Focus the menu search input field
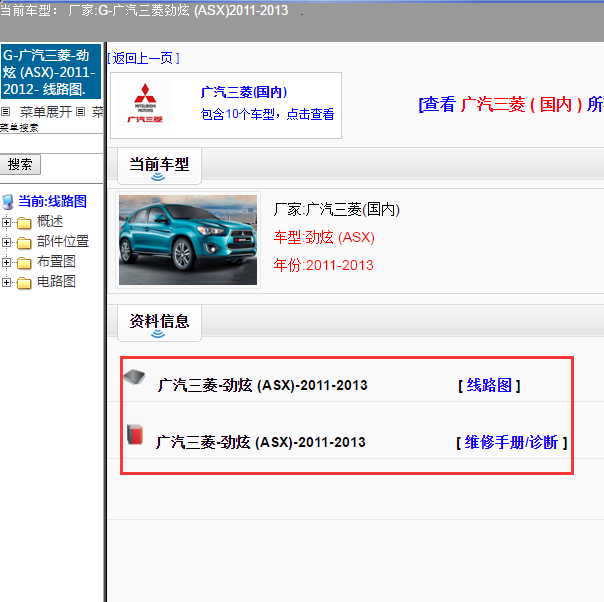The height and width of the screenshot is (602, 604). 51,144
